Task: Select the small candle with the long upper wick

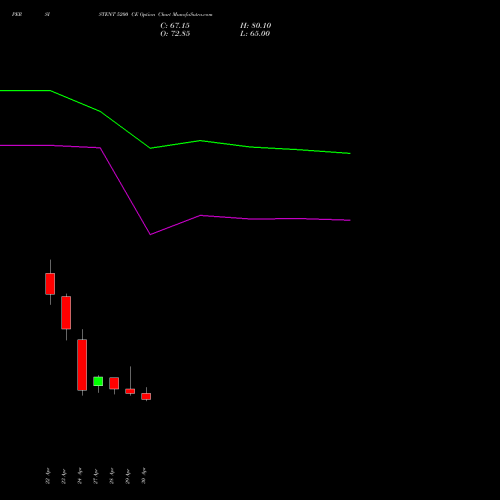Action: click(x=130, y=391)
